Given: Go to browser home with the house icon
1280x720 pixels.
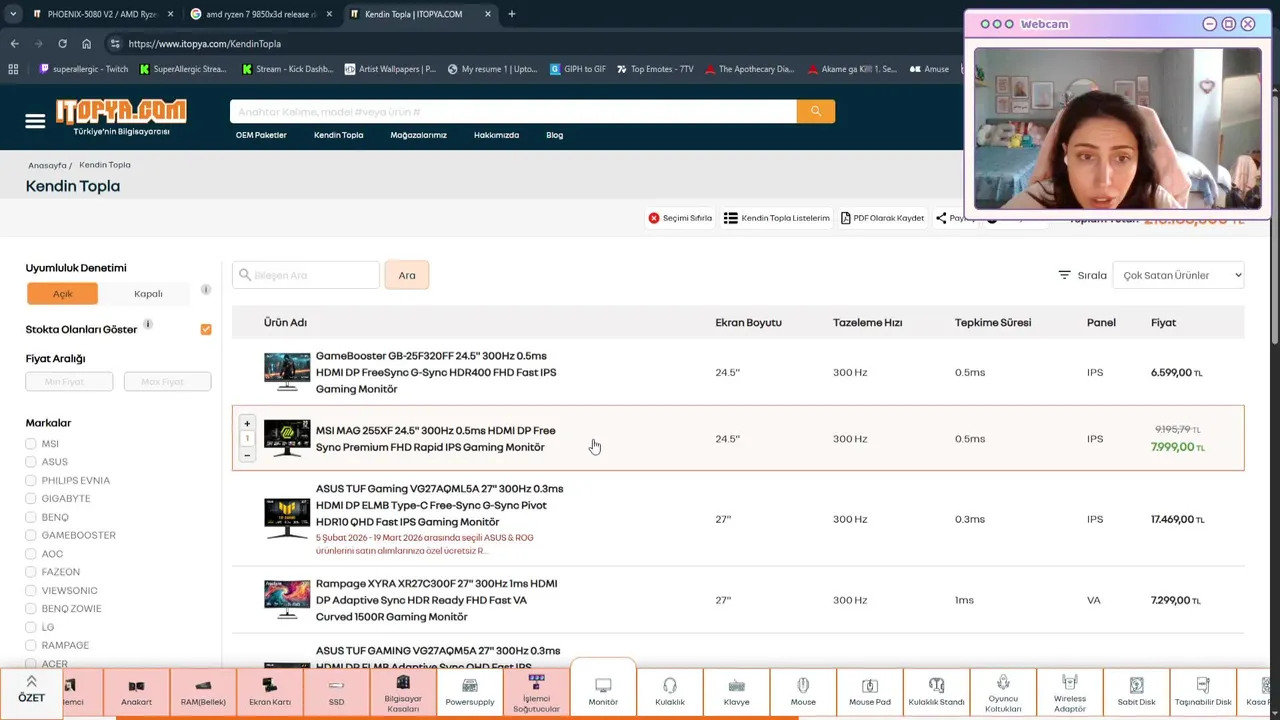Looking at the screenshot, I should pyautogui.click(x=87, y=44).
